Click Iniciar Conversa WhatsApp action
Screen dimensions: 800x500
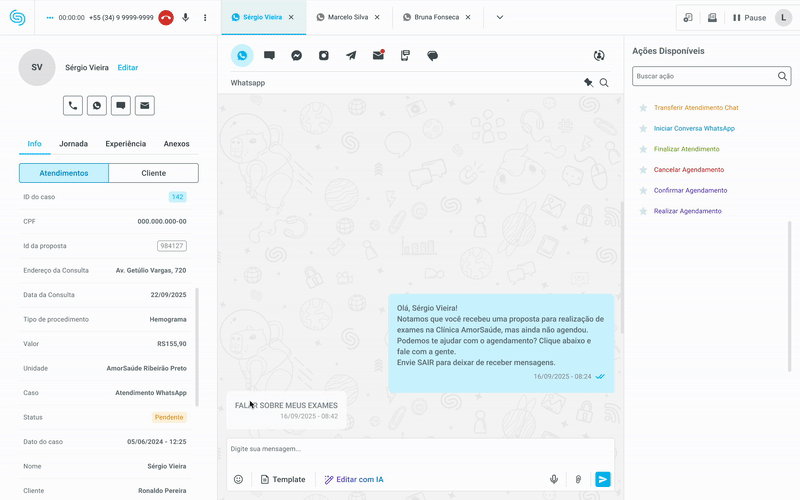pyautogui.click(x=694, y=129)
